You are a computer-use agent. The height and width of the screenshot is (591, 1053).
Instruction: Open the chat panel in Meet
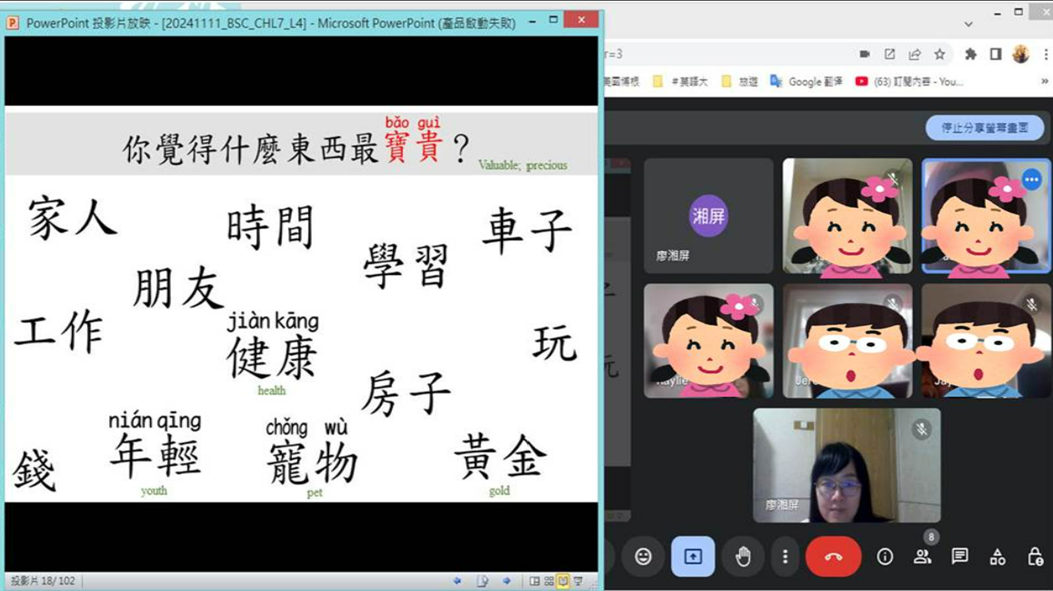pos(960,556)
